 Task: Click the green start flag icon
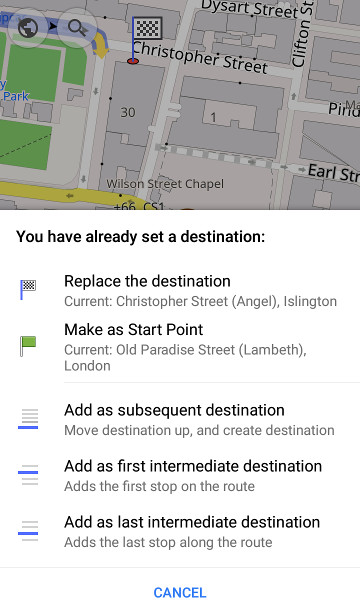click(28, 346)
